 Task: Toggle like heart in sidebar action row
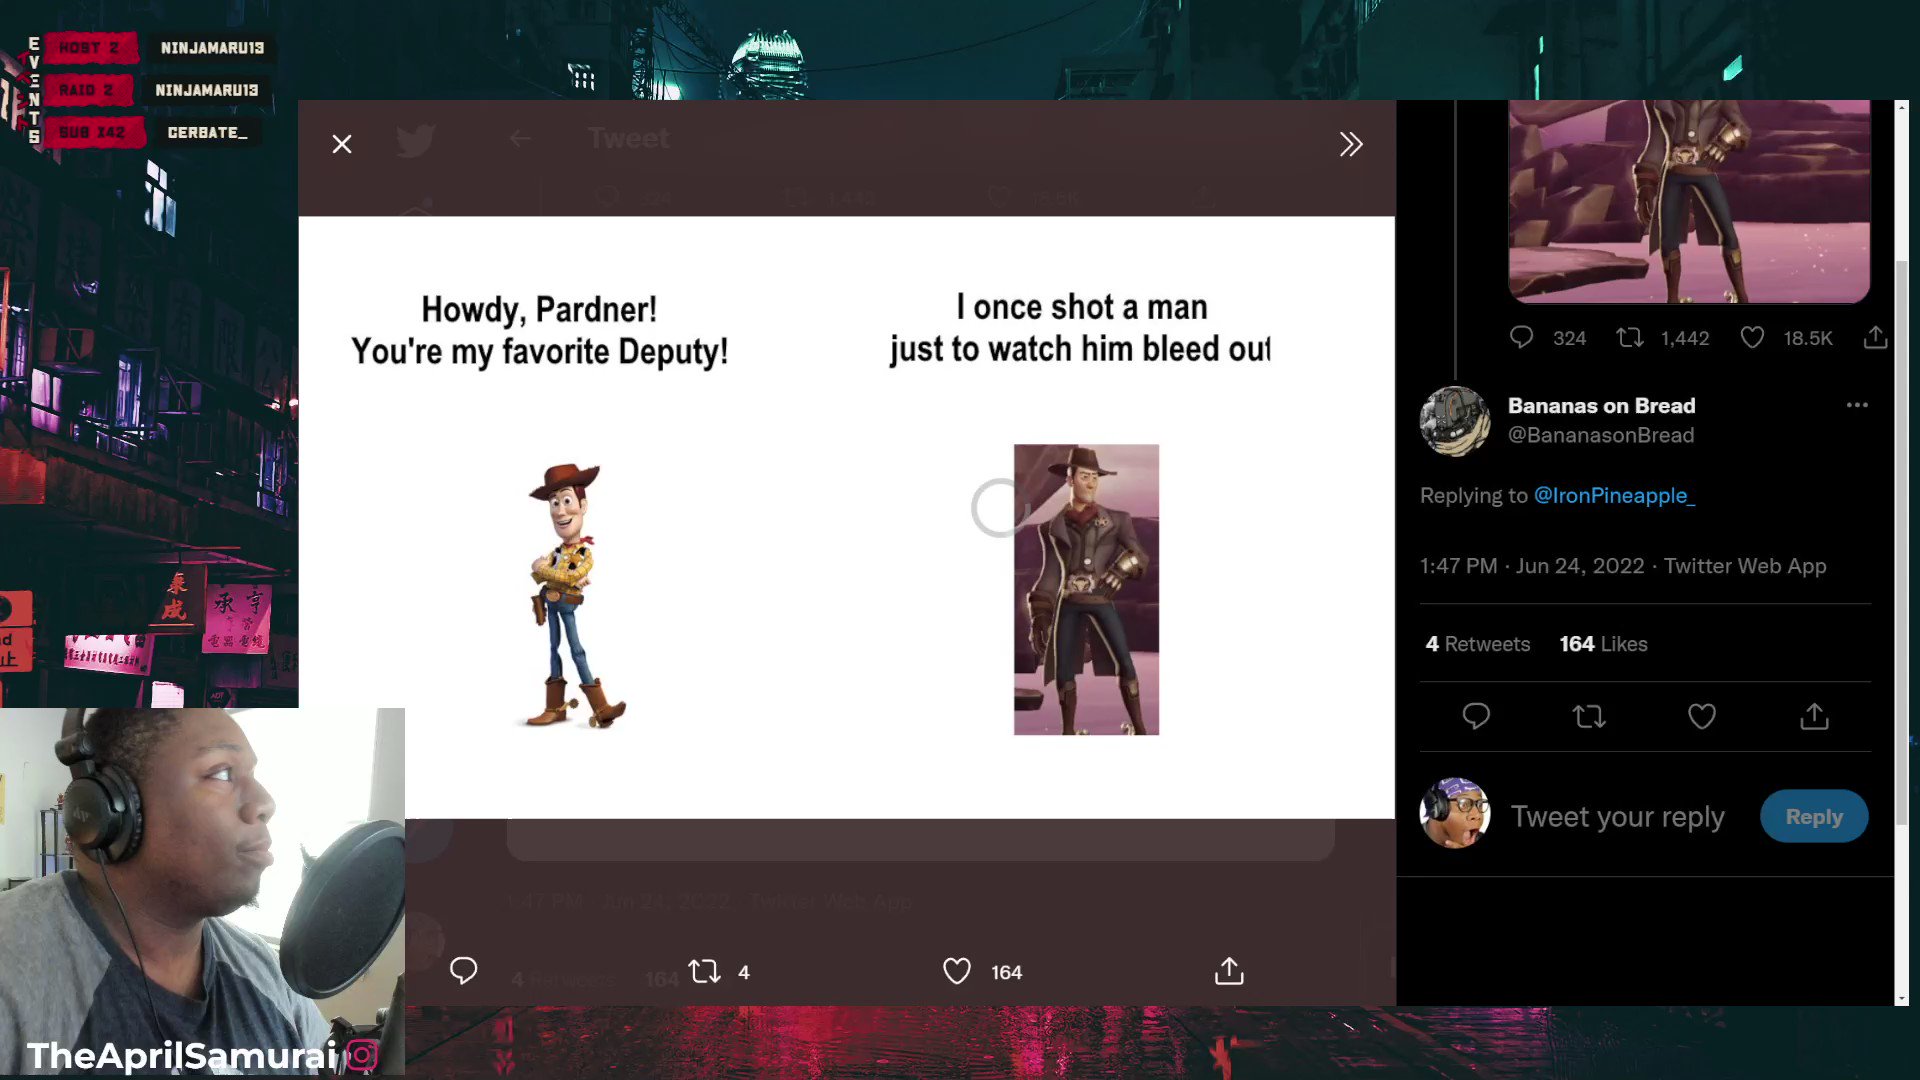point(1702,716)
